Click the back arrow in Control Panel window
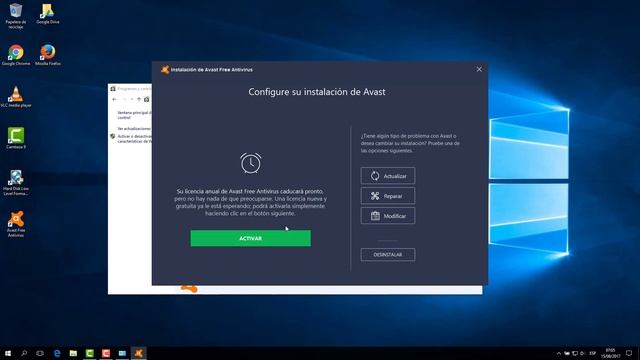This screenshot has width=640, height=360. pos(115,99)
